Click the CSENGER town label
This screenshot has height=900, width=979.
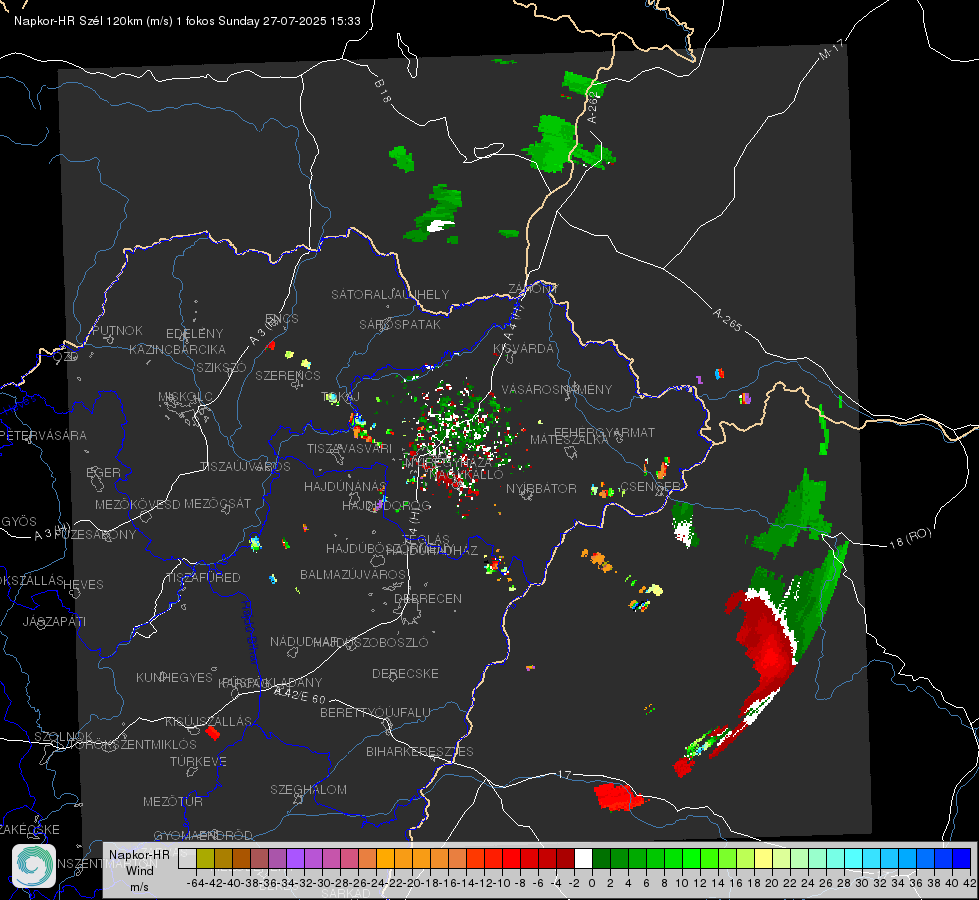coord(651,487)
